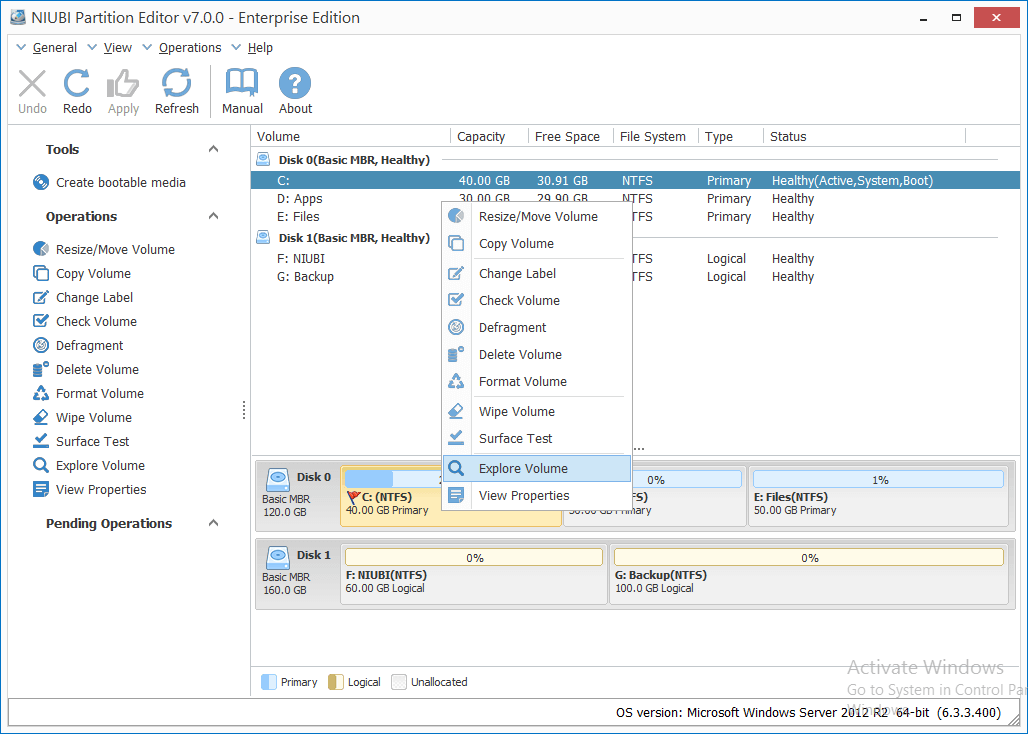1028x734 pixels.
Task: Click sidebar panel splitter handle dots
Action: [244, 410]
